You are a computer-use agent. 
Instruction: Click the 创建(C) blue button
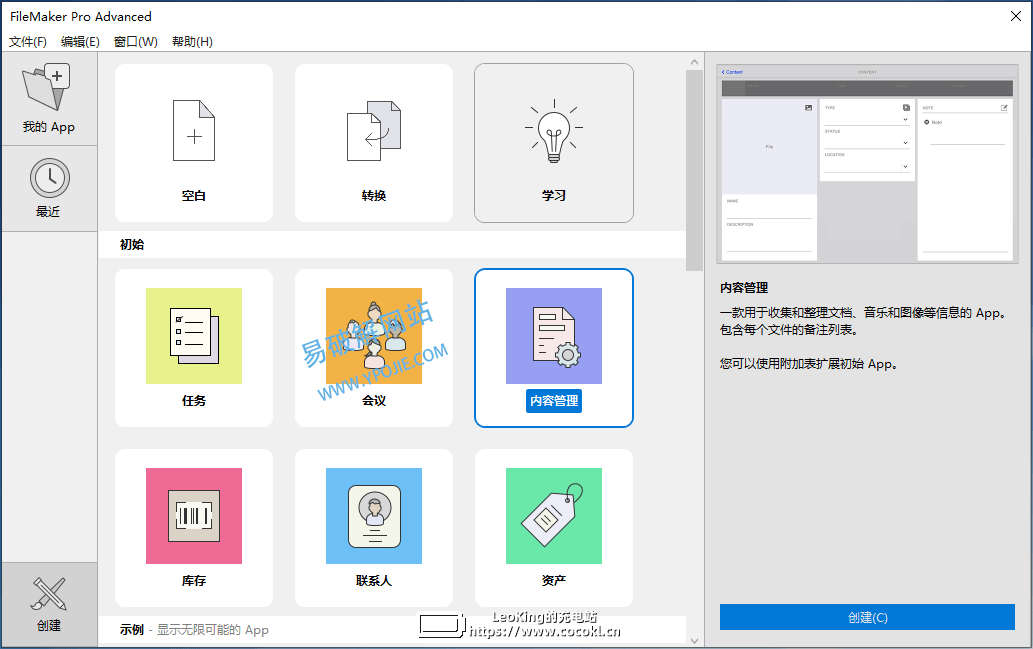tap(867, 617)
